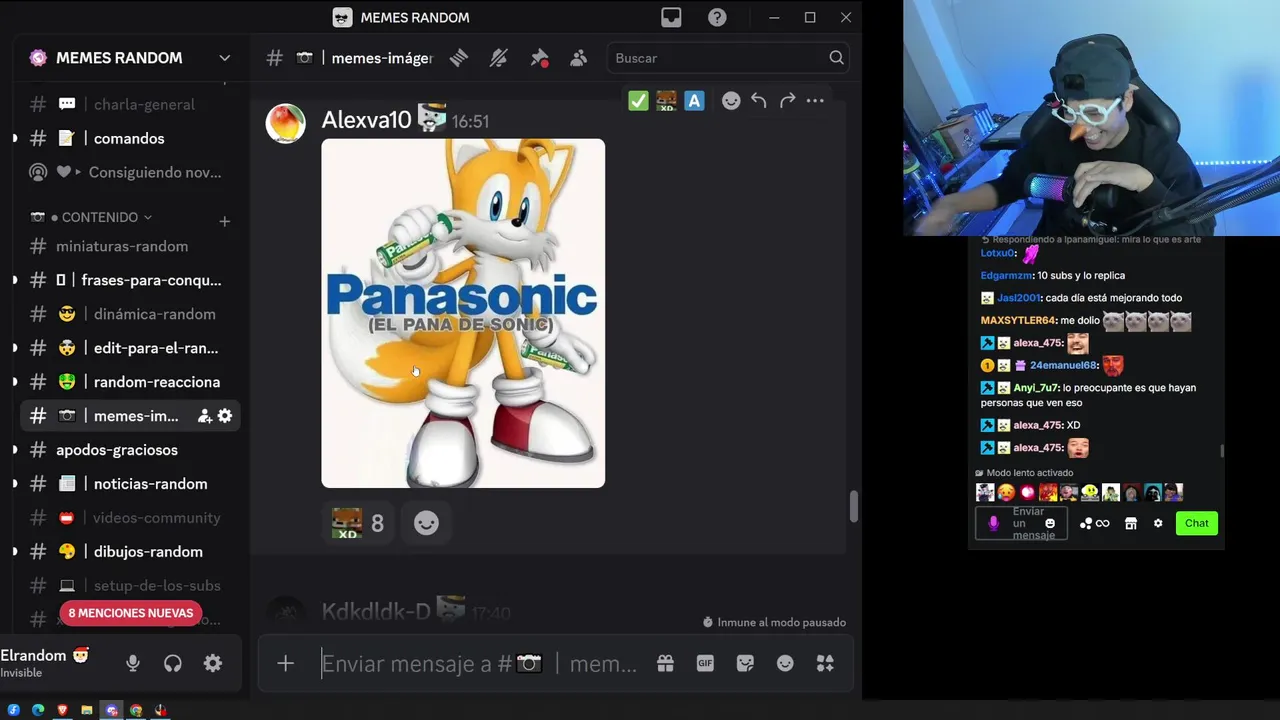The height and width of the screenshot is (720, 1280).
Task: Open Alexva10 user avatar
Action: click(285, 123)
